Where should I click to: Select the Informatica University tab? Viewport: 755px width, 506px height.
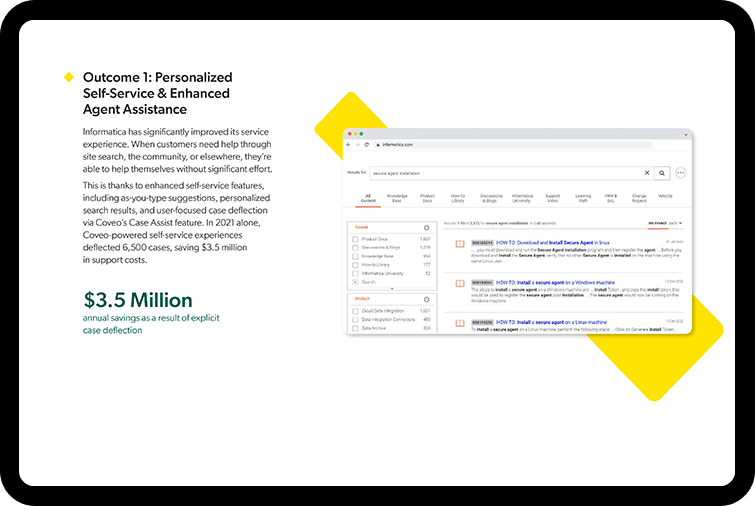coord(522,199)
